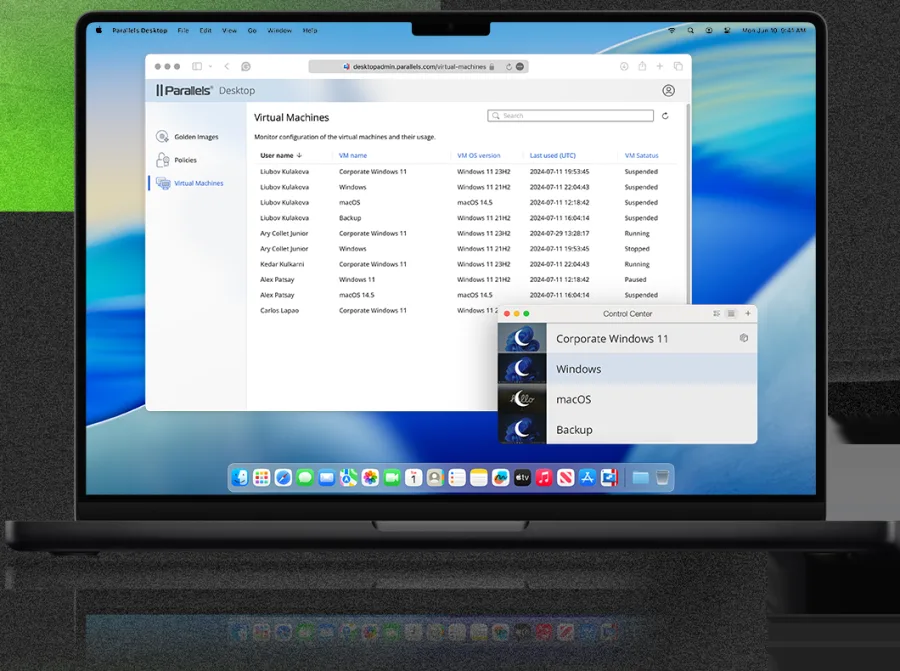Switch Control Center to compact list view
This screenshot has width=900, height=671.
tap(731, 313)
